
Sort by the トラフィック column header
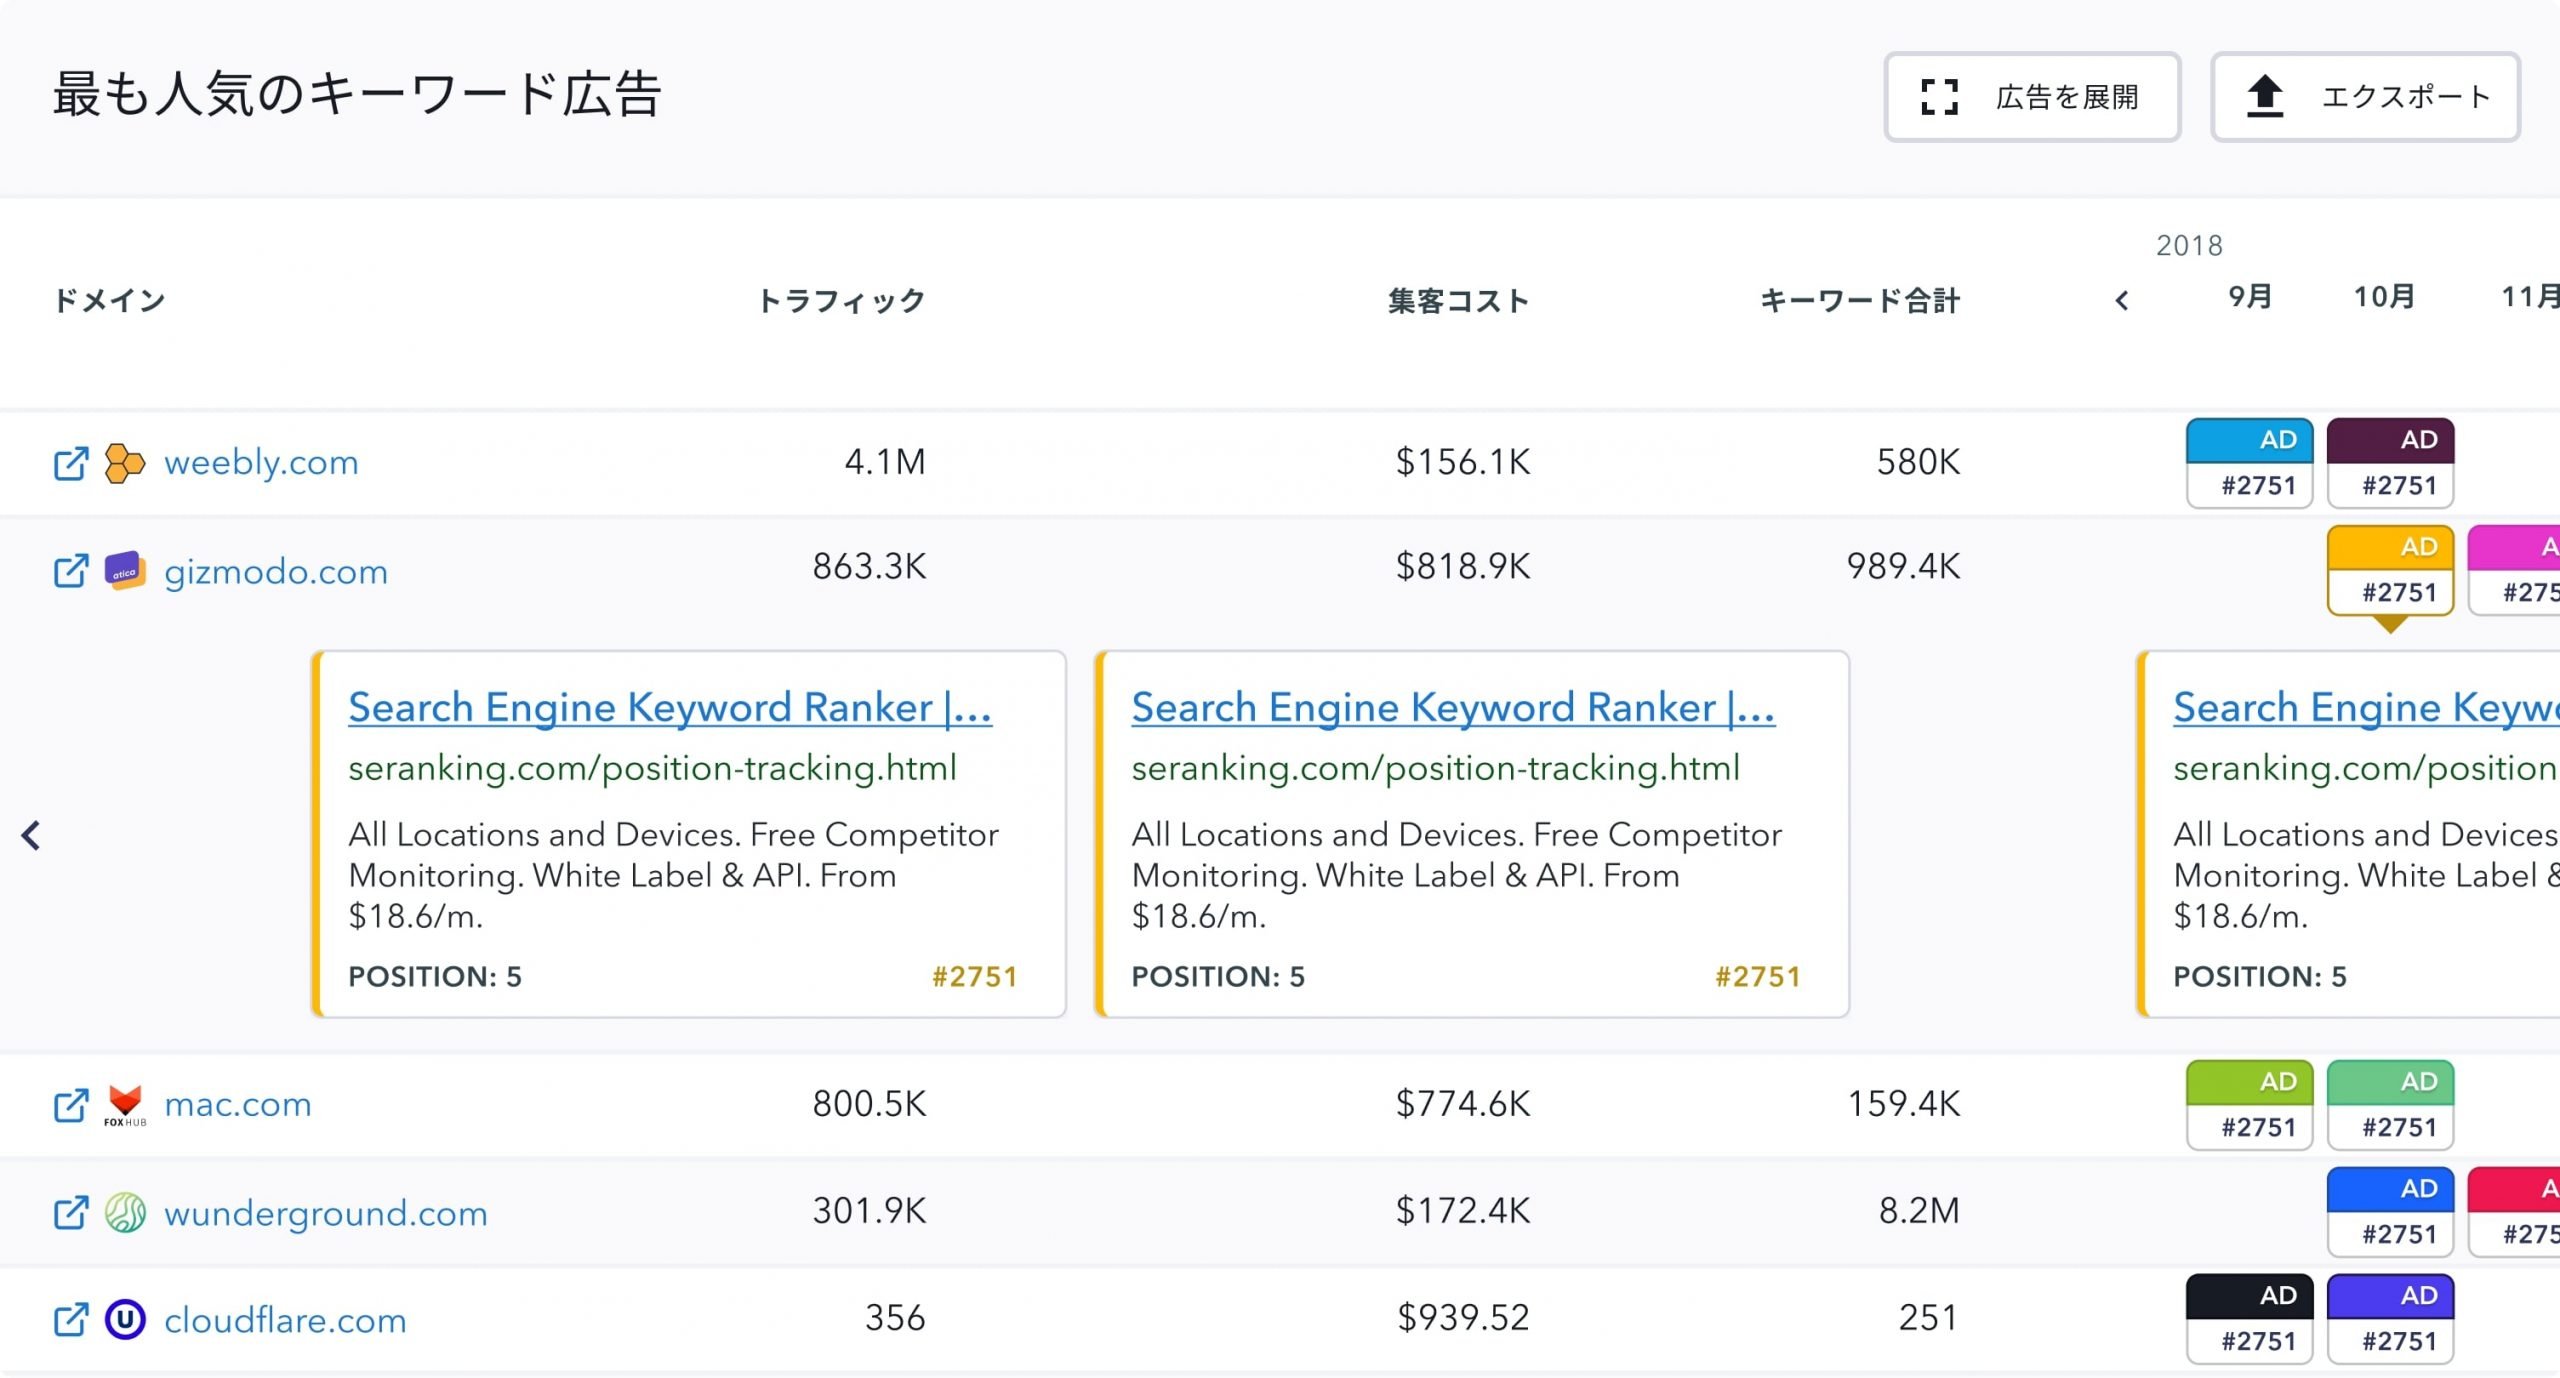[841, 300]
